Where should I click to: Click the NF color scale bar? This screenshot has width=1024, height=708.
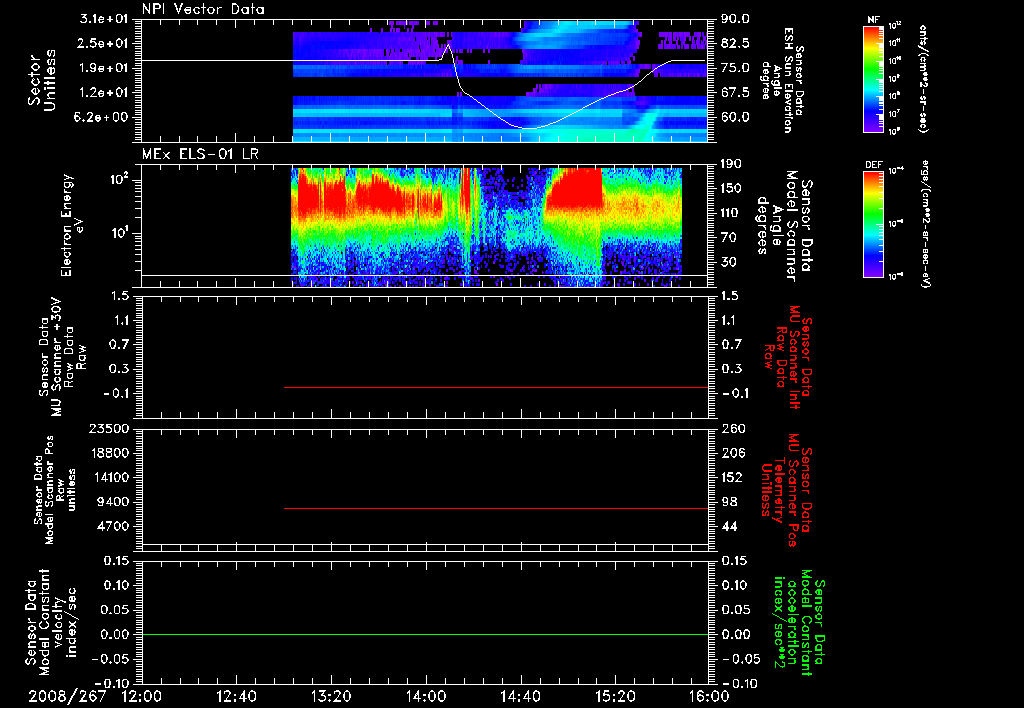[874, 78]
